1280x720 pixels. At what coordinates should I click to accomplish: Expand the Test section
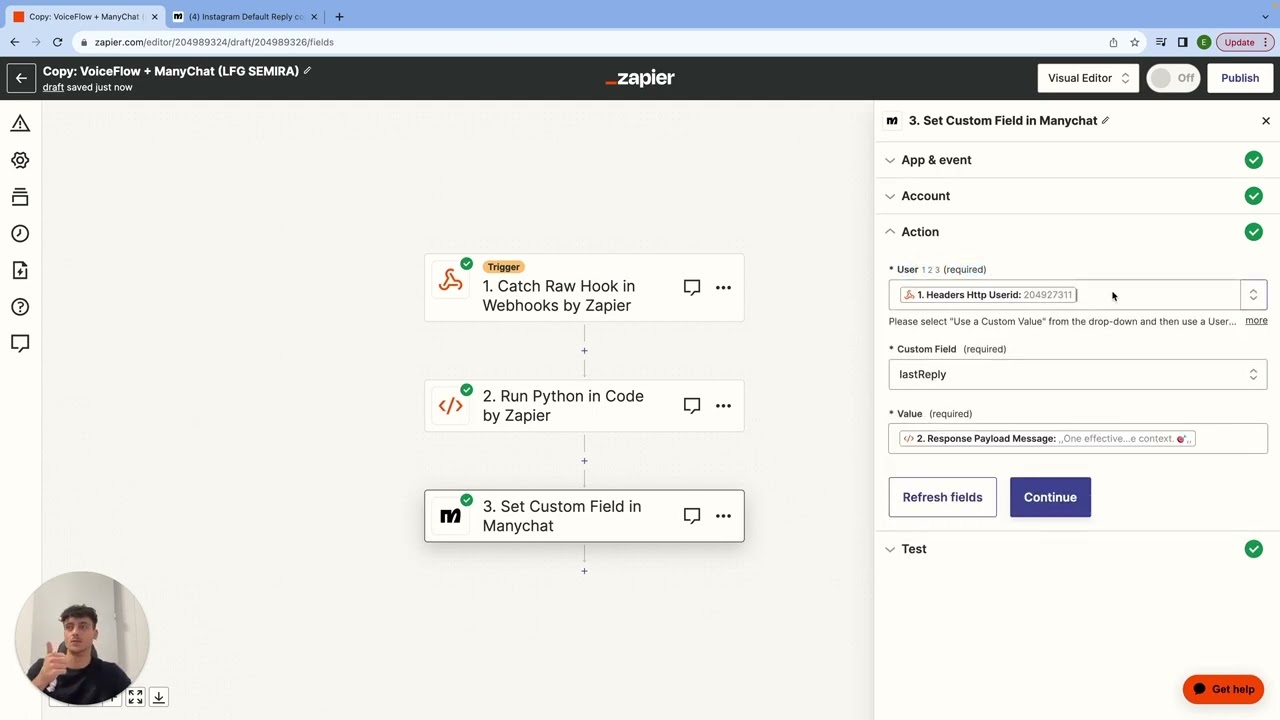tap(1076, 549)
